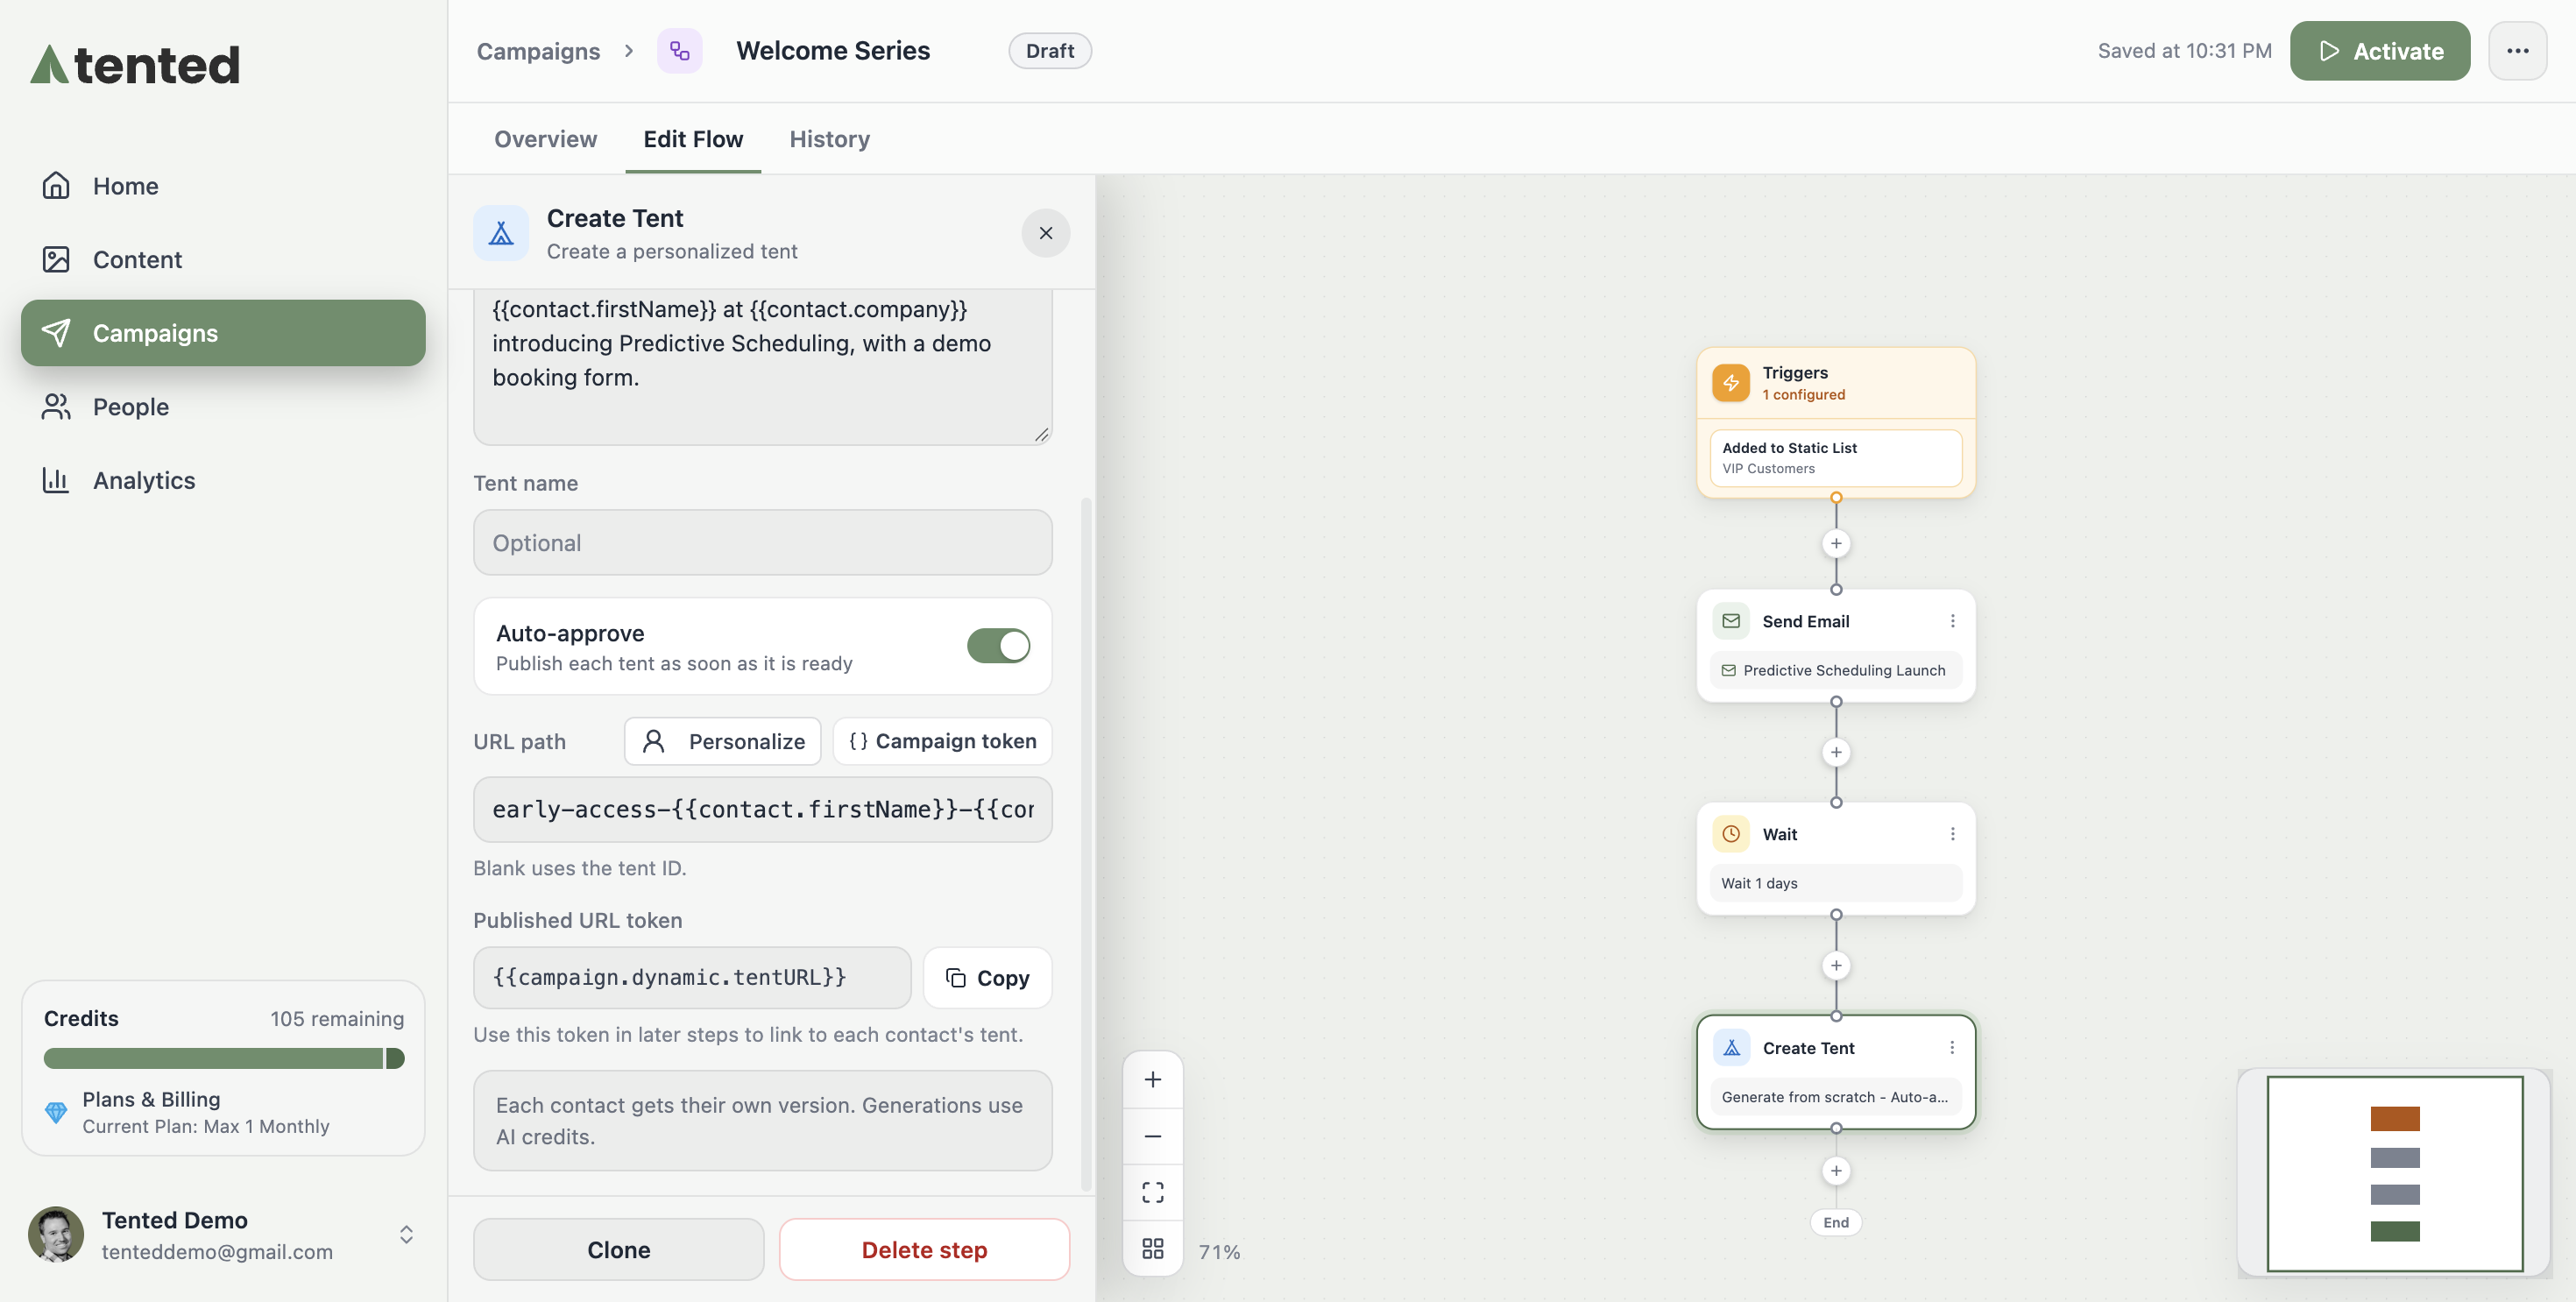Add a step after Wait node
2576x1302 pixels.
pyautogui.click(x=1835, y=965)
